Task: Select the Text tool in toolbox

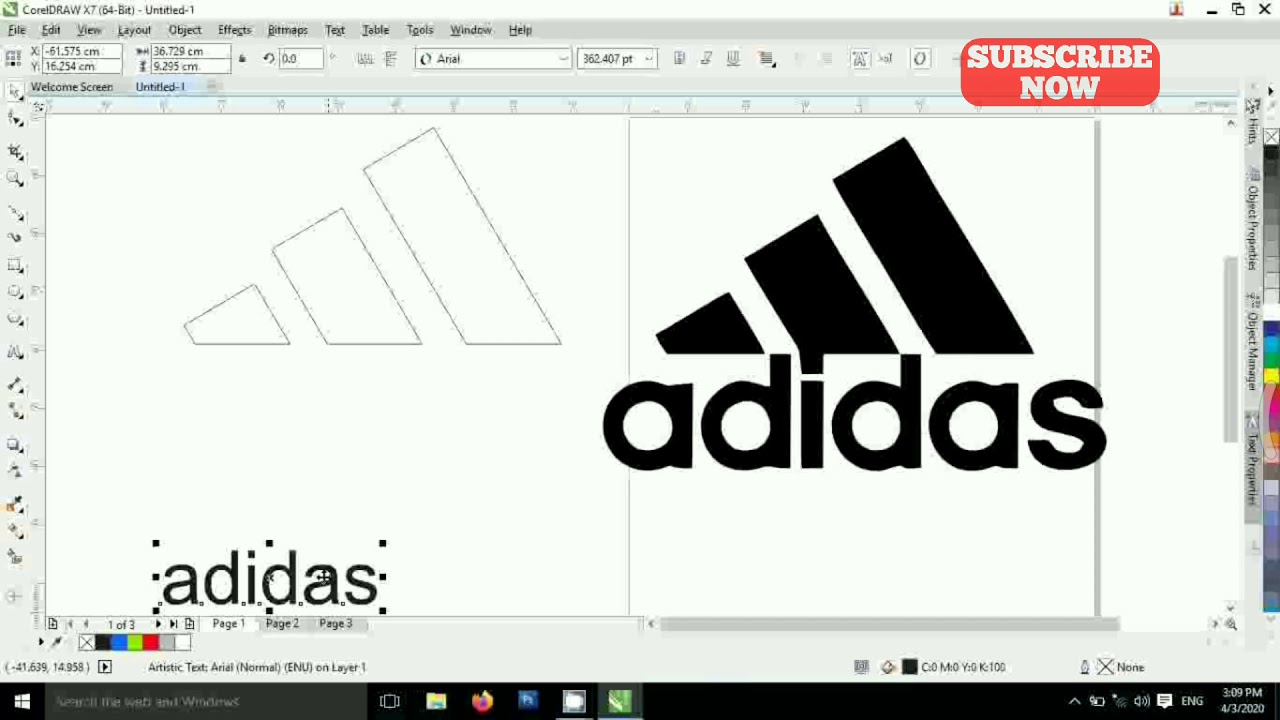Action: click(x=15, y=352)
